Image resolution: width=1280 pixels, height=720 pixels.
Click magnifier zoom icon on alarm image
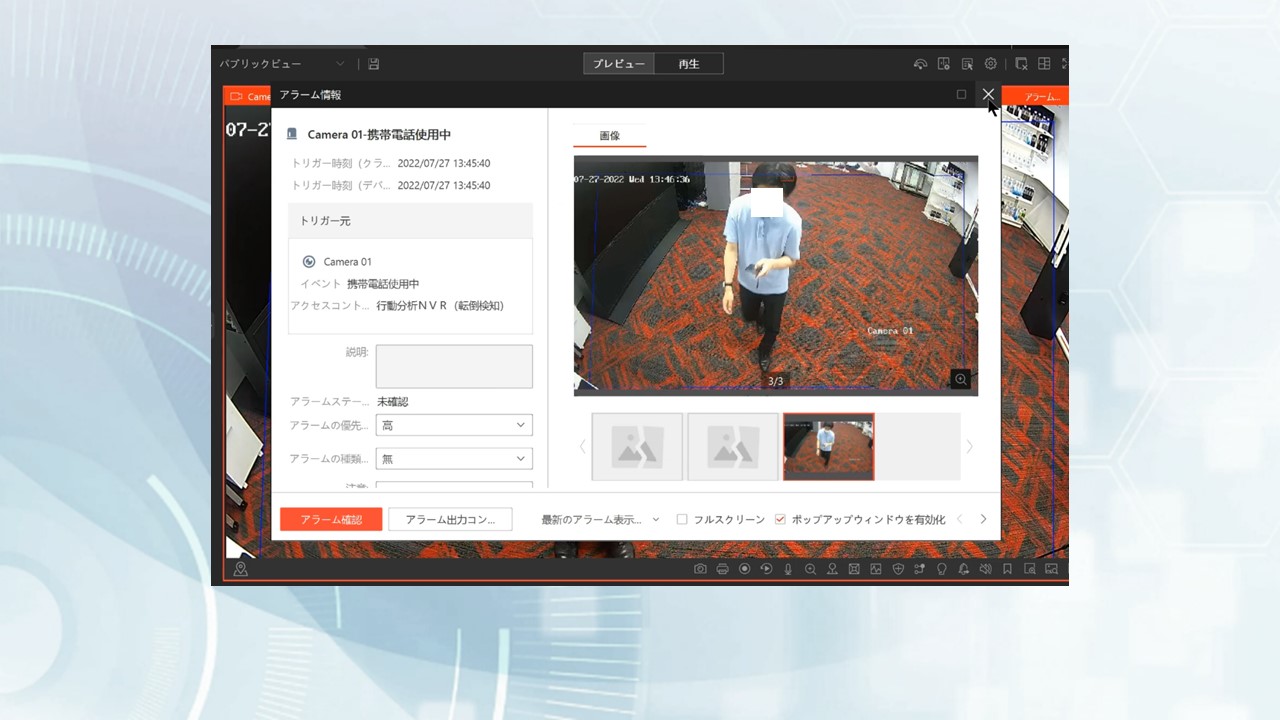tap(960, 379)
